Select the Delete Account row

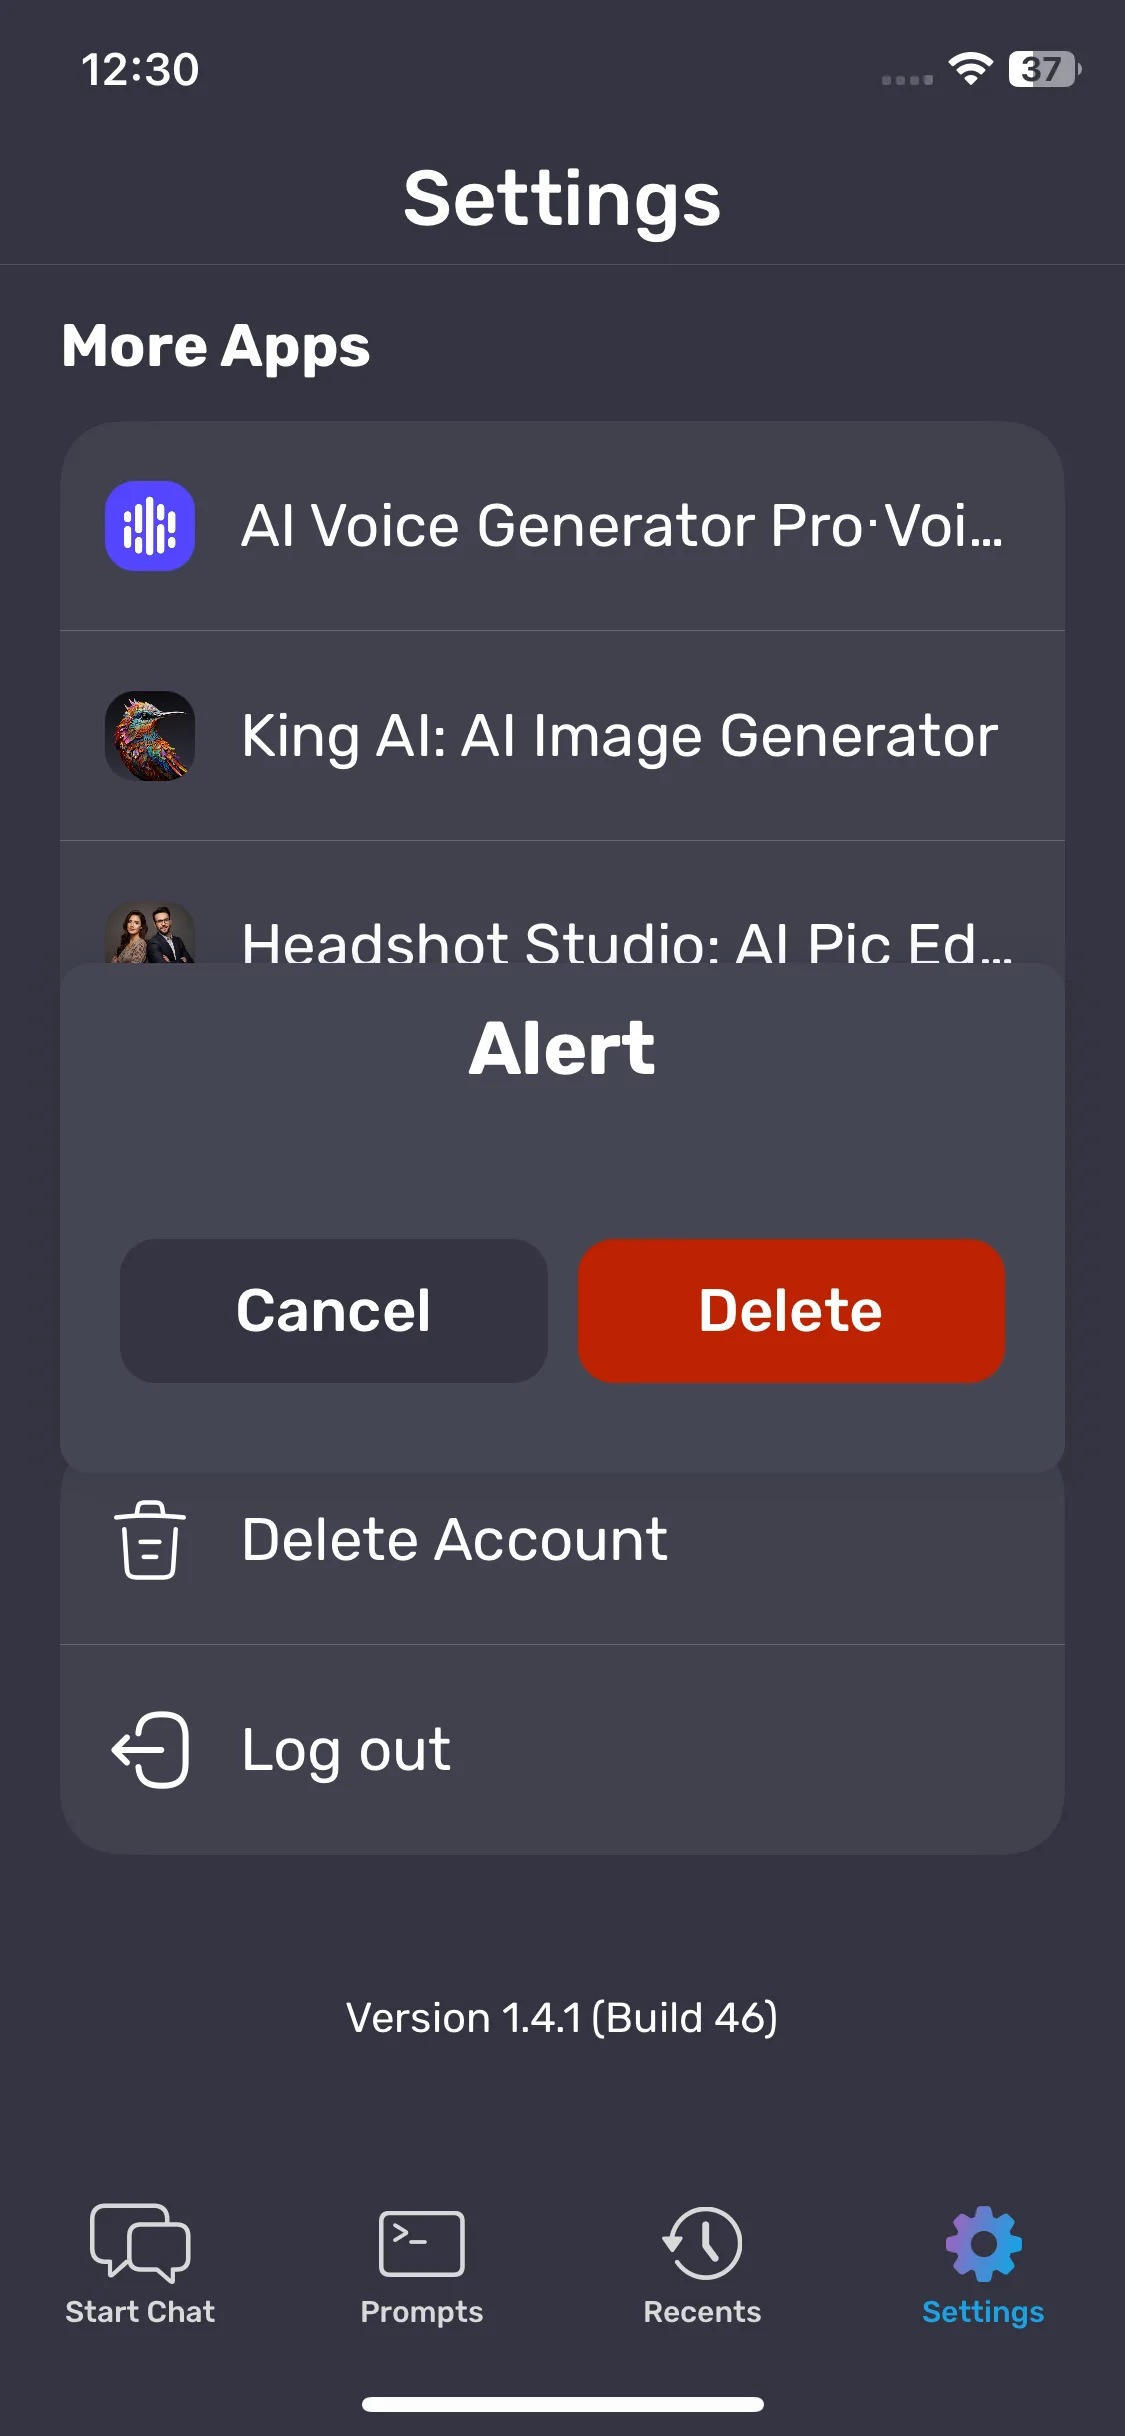click(x=562, y=1555)
